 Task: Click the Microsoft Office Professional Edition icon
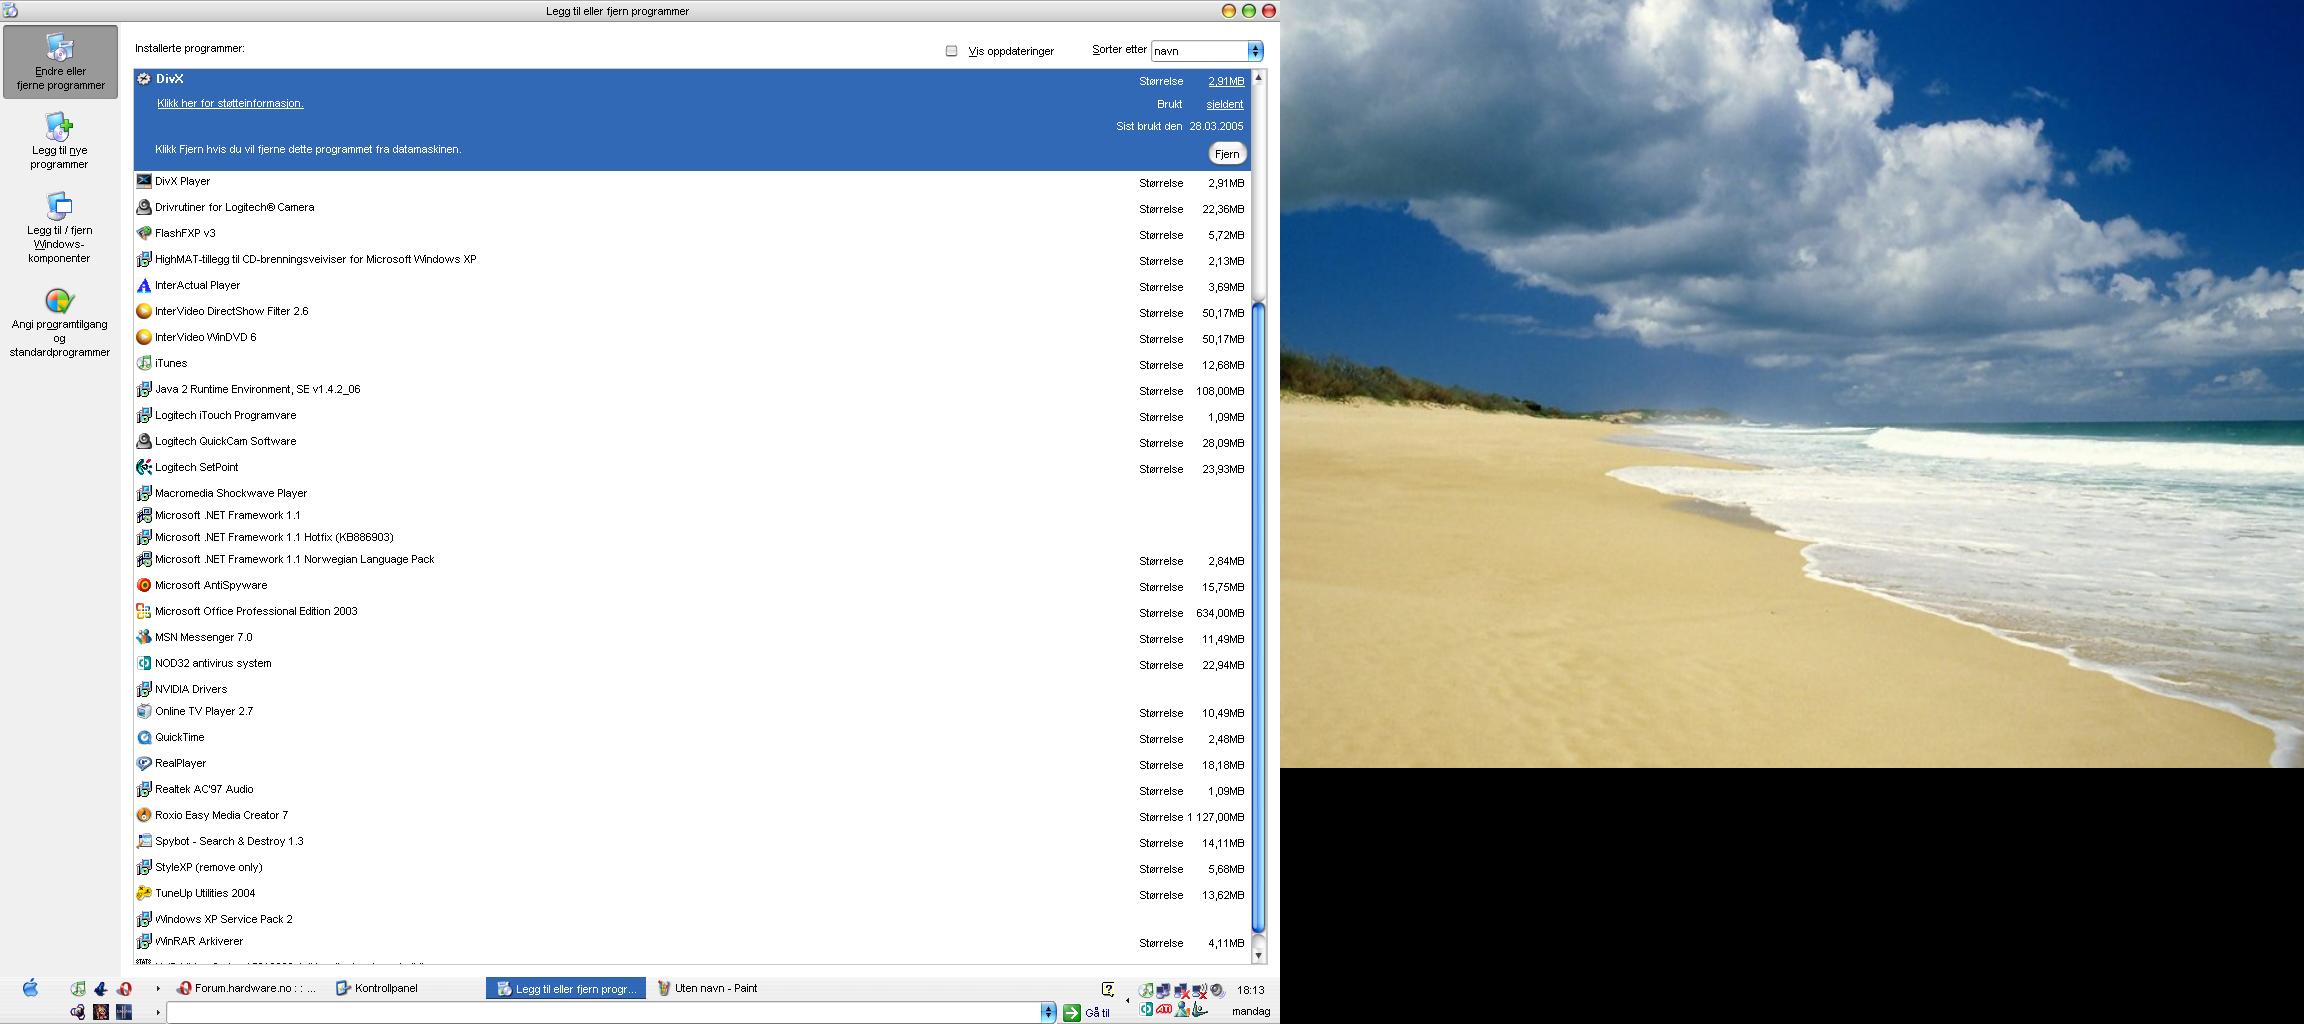(144, 611)
